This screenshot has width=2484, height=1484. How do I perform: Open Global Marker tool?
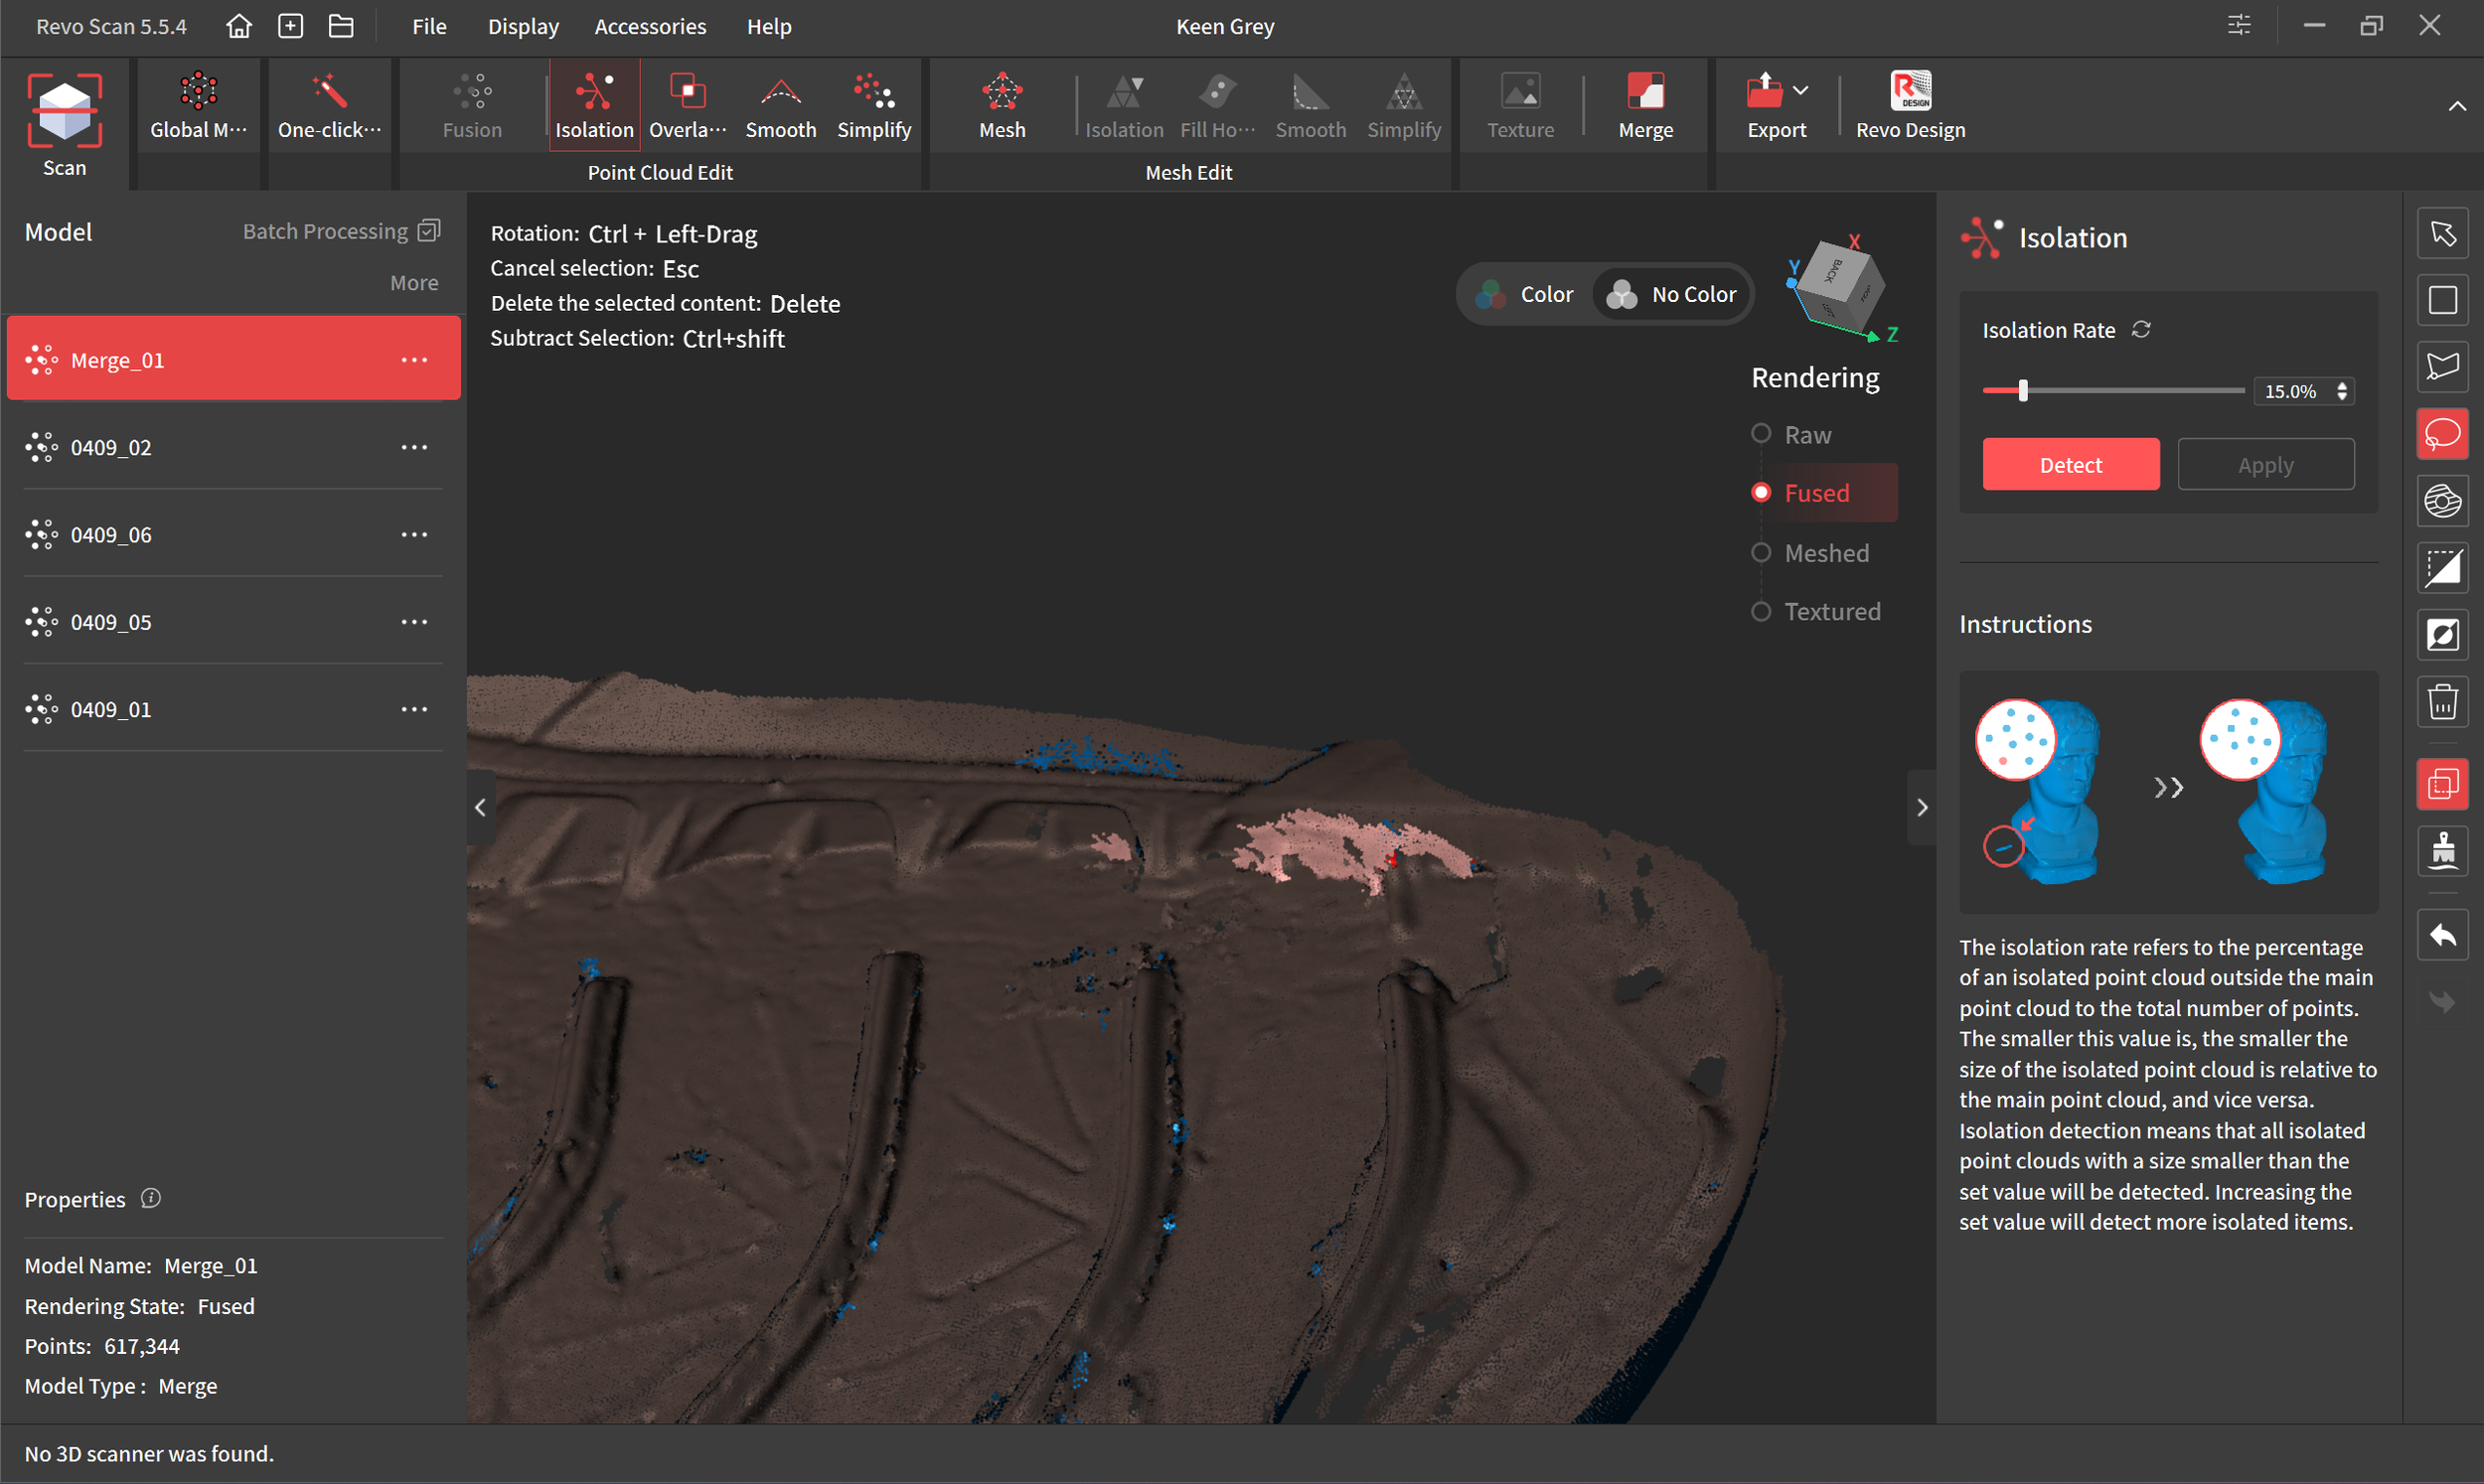[198, 105]
